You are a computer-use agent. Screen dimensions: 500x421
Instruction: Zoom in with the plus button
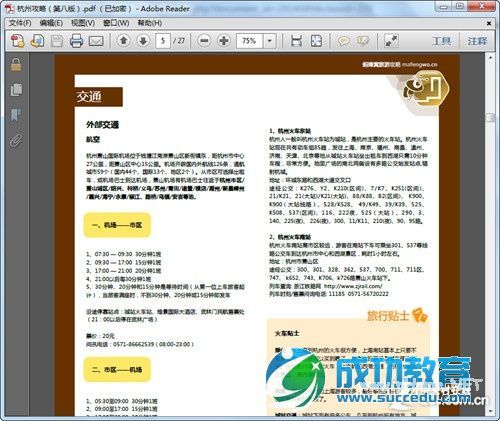coord(224,41)
